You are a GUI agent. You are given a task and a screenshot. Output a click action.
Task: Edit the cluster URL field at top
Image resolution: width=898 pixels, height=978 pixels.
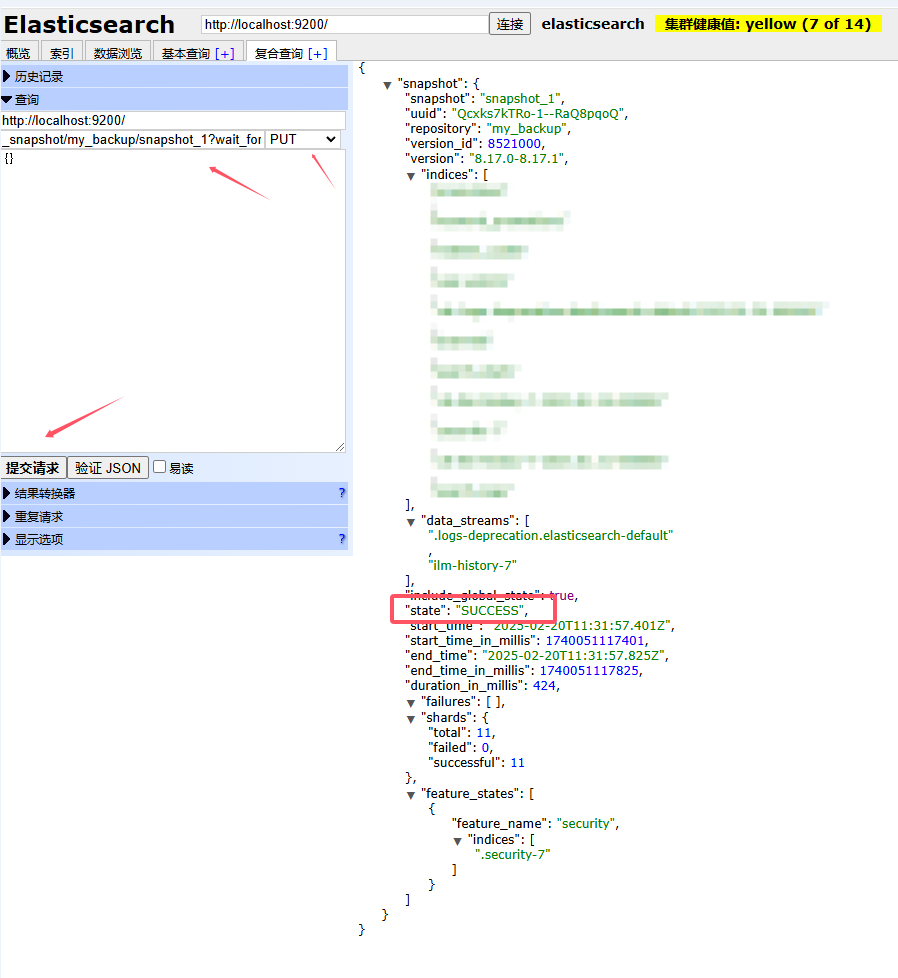[x=345, y=24]
